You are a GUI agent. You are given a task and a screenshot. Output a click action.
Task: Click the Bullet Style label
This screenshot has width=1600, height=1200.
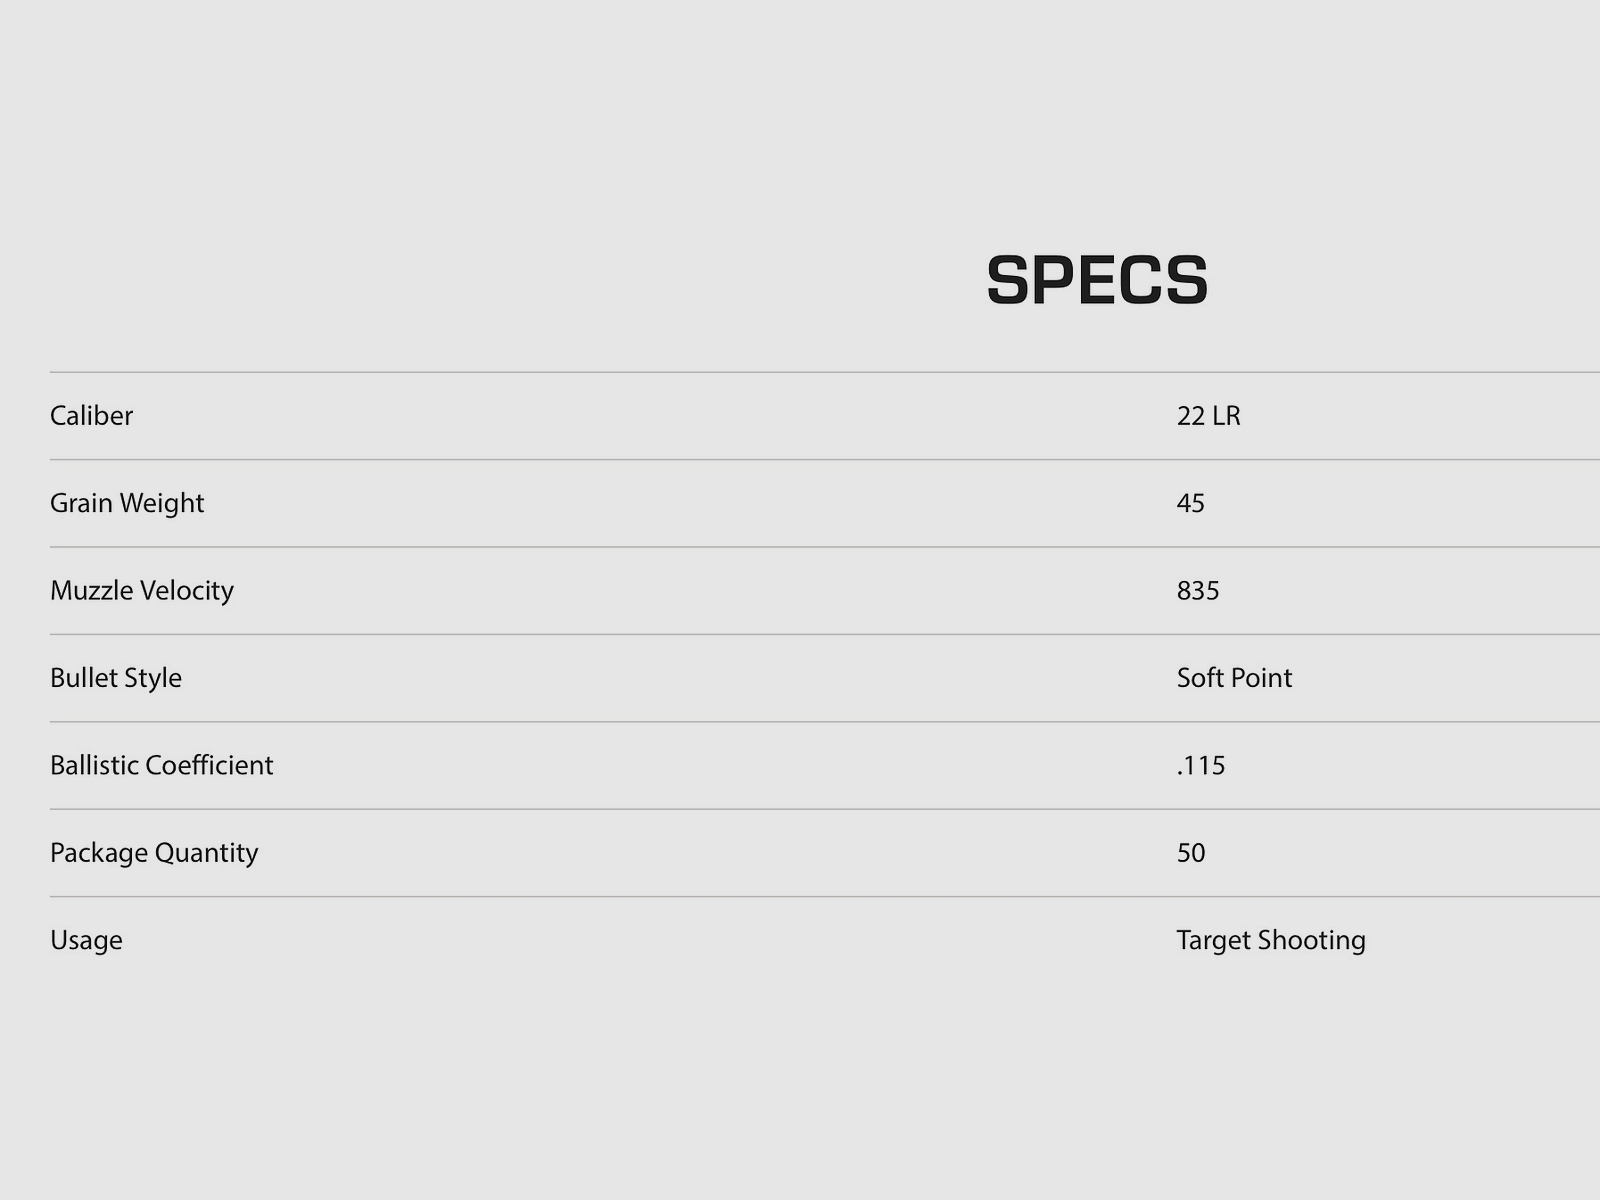pyautogui.click(x=116, y=678)
